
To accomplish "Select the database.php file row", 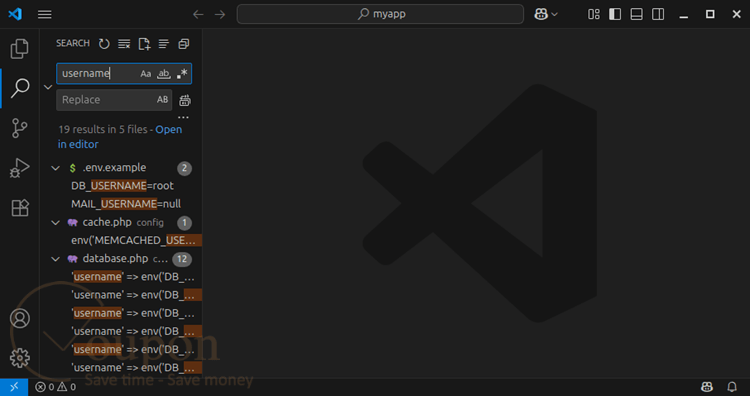I will coord(121,259).
